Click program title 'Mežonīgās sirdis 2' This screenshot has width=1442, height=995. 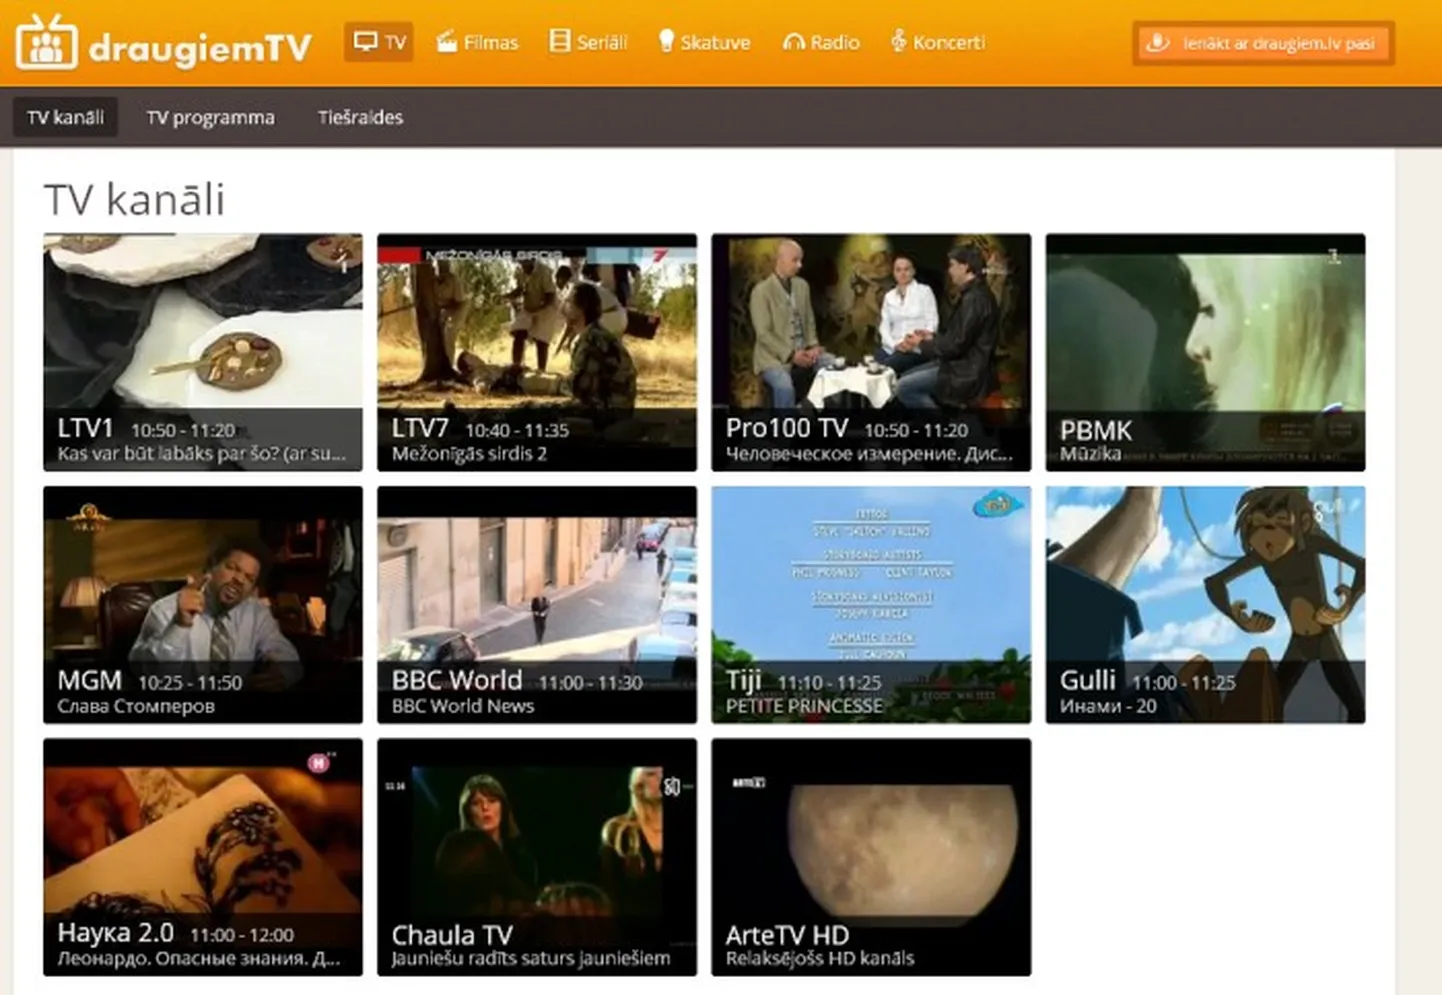469,454
